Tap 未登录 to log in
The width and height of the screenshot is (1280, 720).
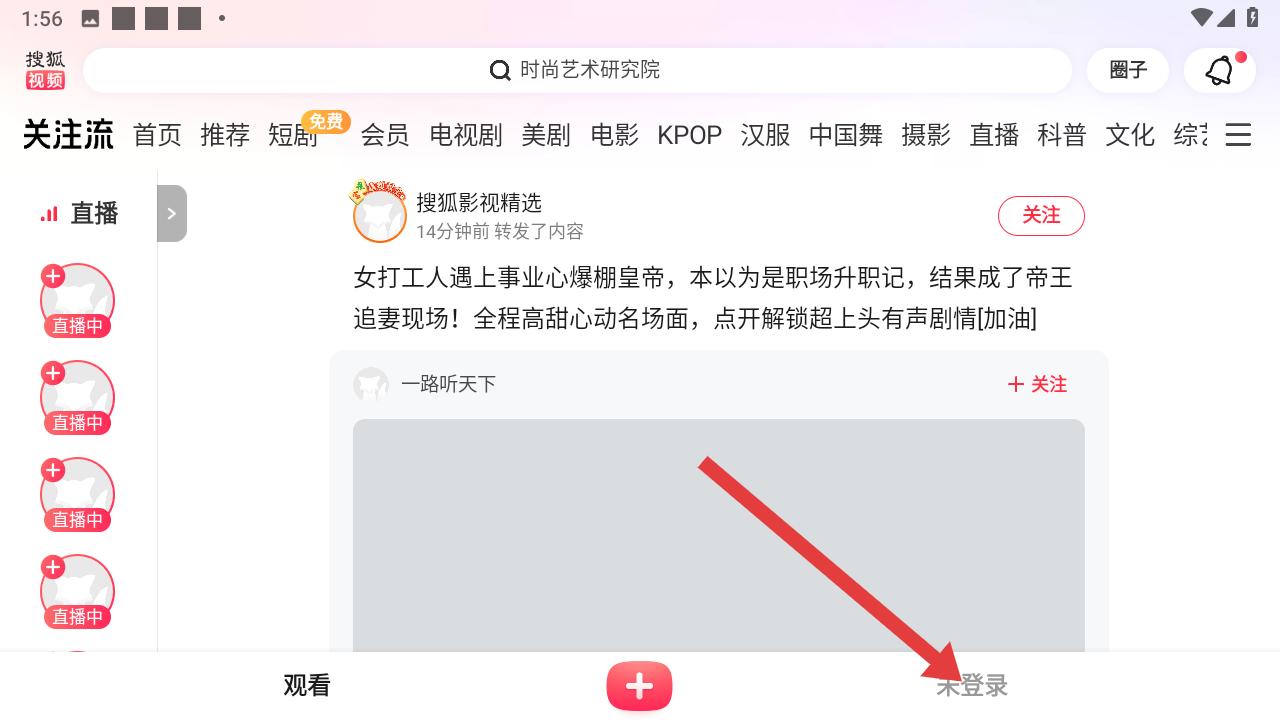[972, 686]
